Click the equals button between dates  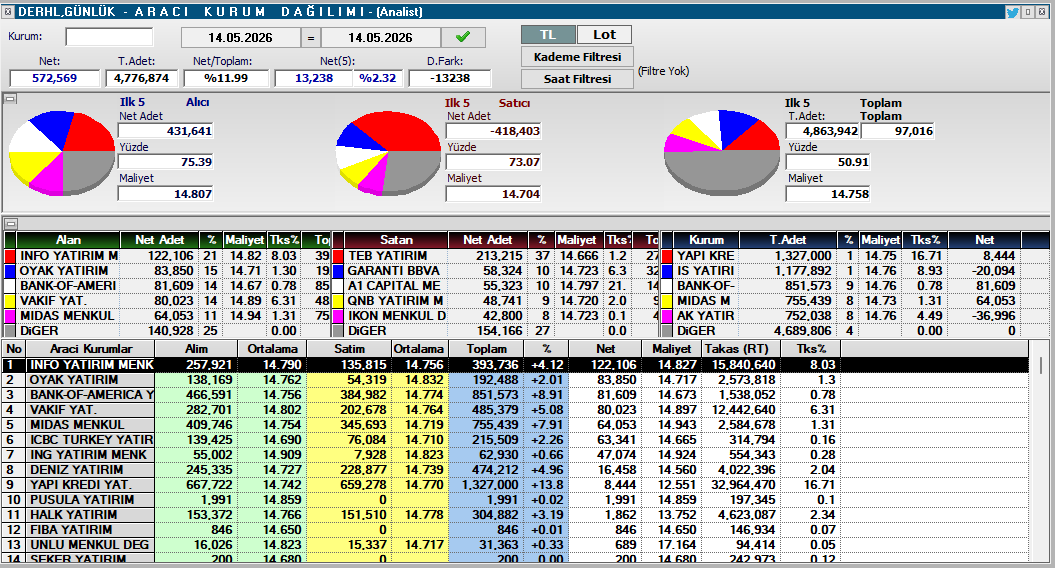point(310,38)
